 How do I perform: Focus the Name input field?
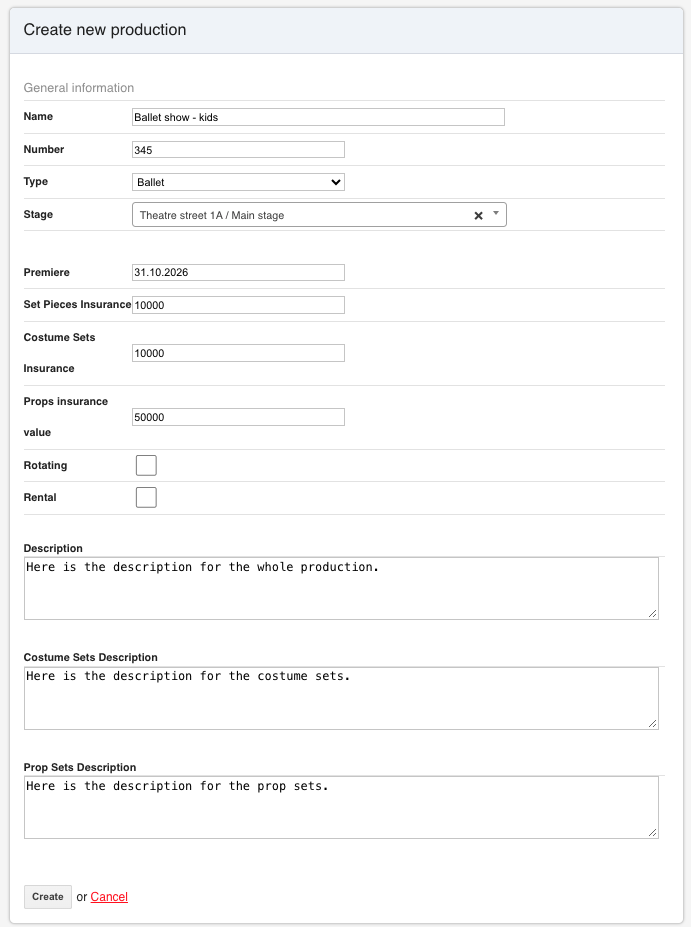[x=318, y=117]
